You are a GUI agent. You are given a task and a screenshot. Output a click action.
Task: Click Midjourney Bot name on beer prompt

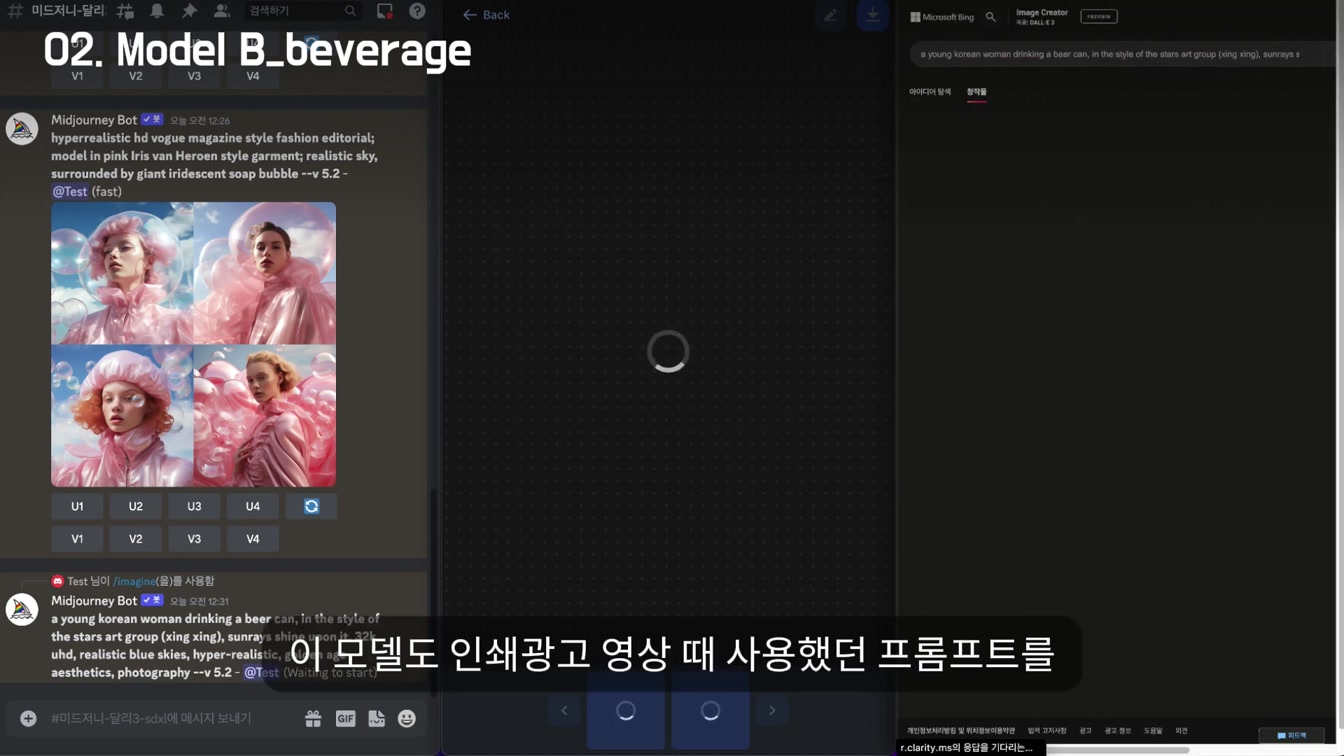[x=94, y=600]
